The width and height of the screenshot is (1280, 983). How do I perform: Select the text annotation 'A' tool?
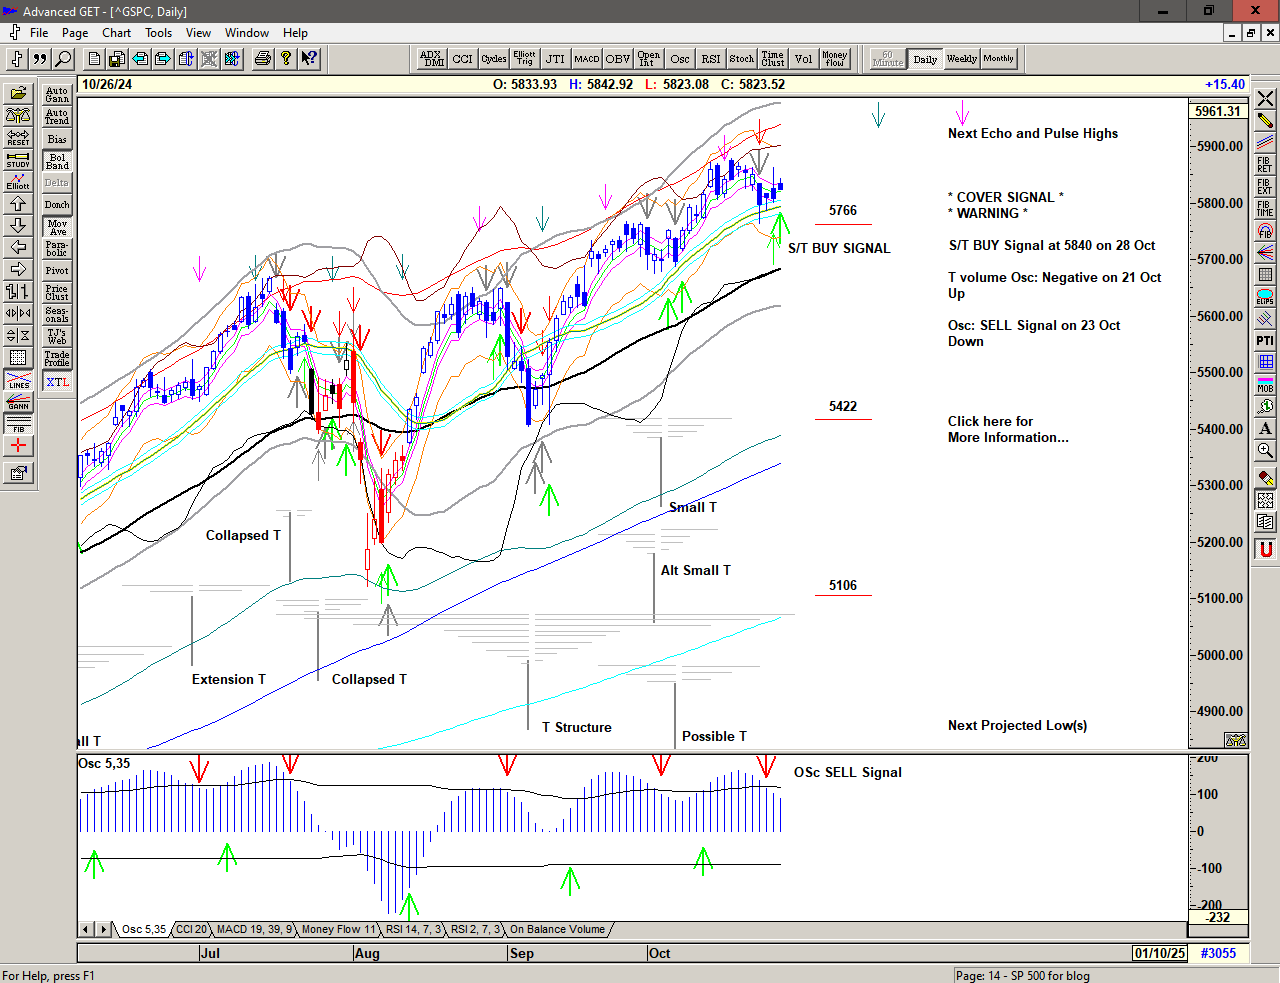1265,429
